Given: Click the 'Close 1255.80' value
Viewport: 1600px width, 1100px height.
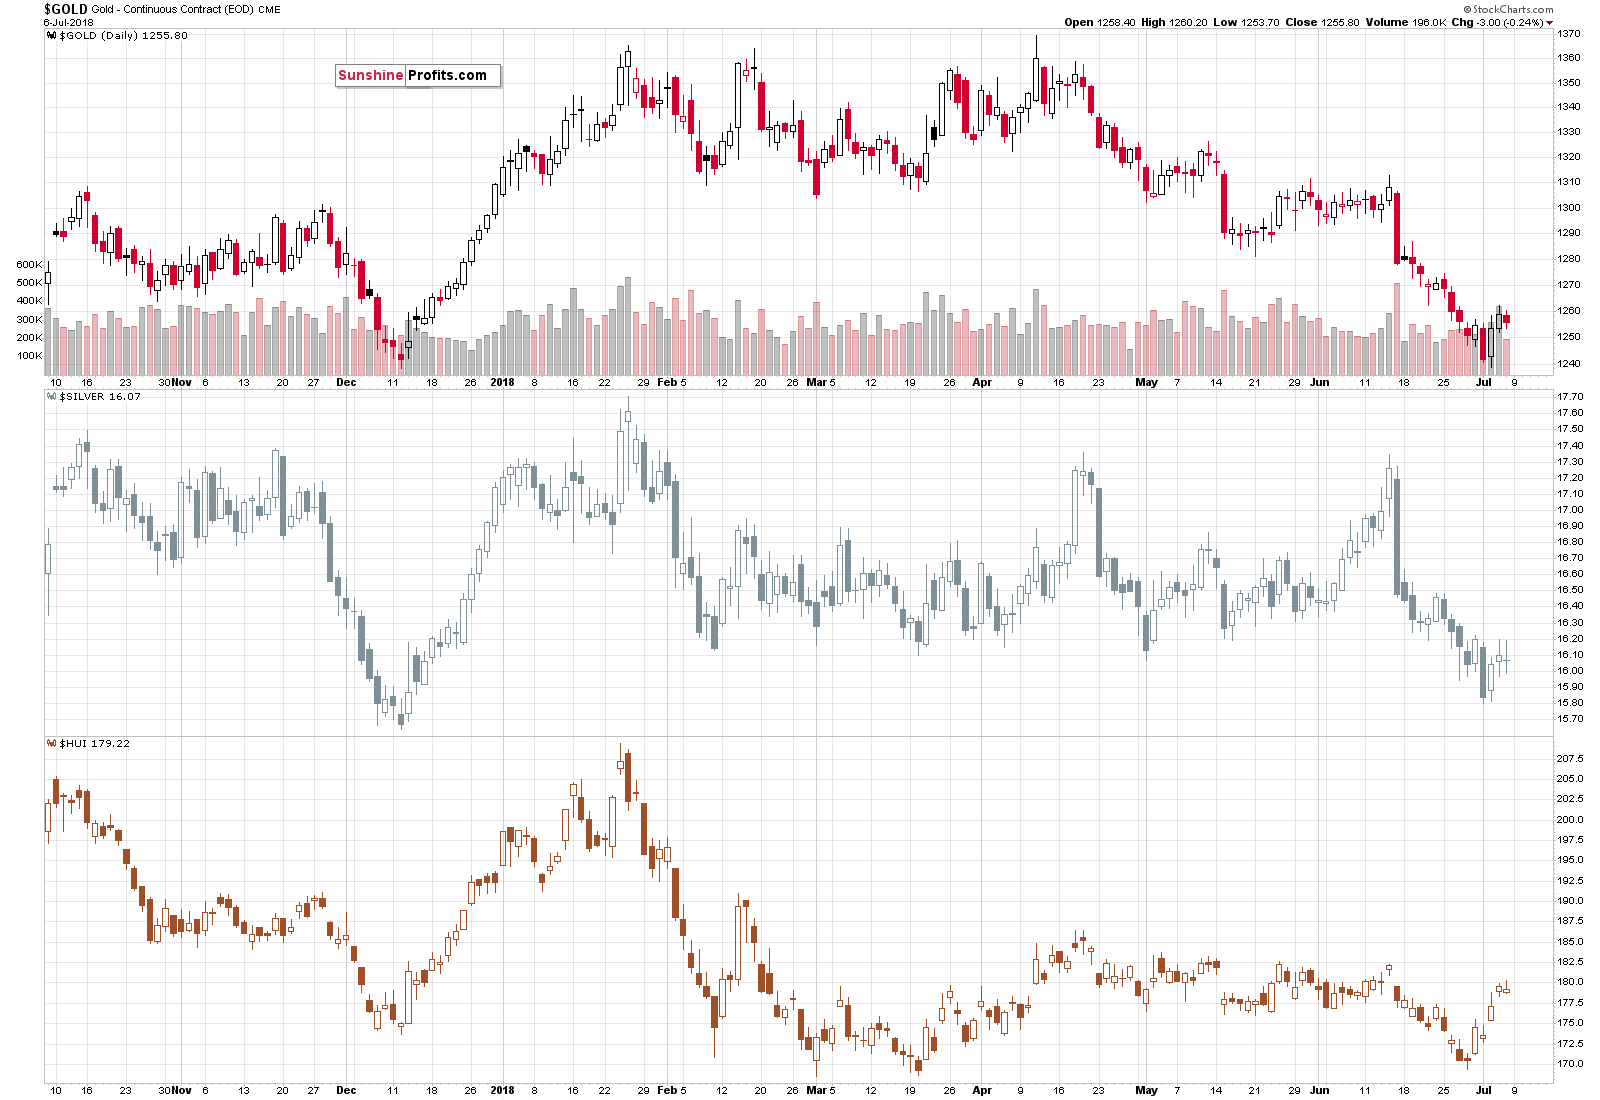Looking at the screenshot, I should point(1321,22).
